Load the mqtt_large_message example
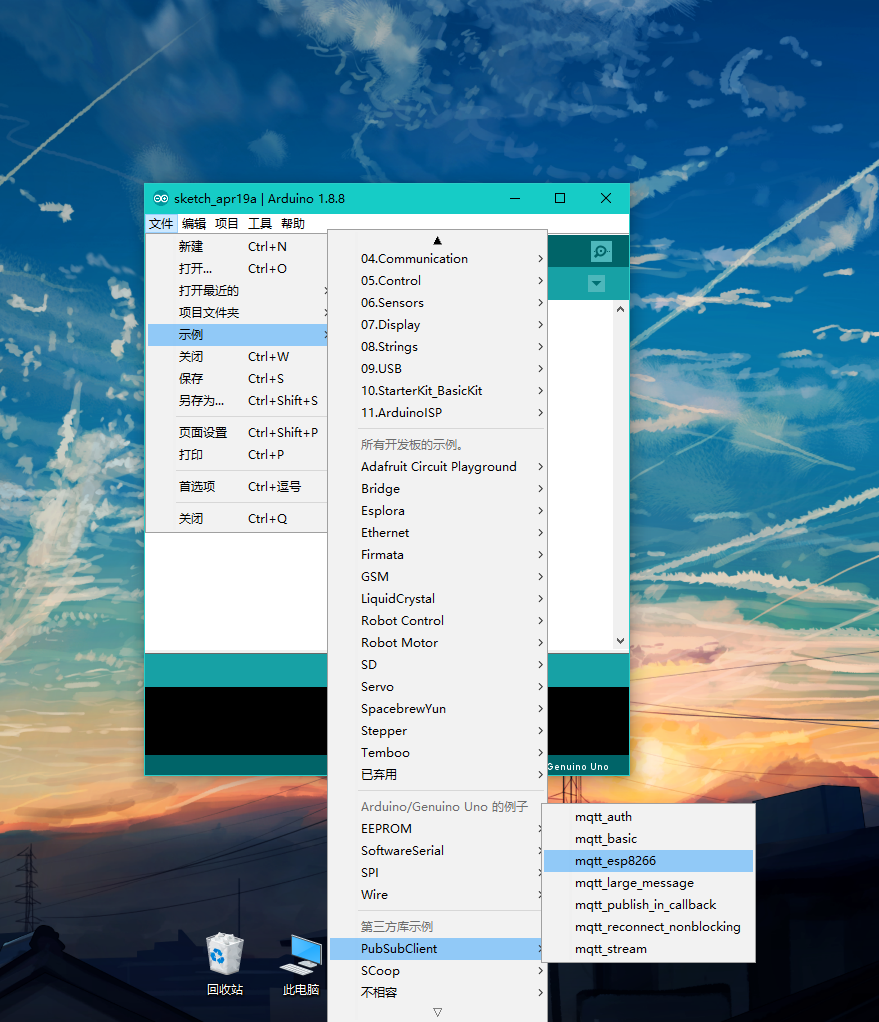The width and height of the screenshot is (879, 1022). (x=648, y=883)
